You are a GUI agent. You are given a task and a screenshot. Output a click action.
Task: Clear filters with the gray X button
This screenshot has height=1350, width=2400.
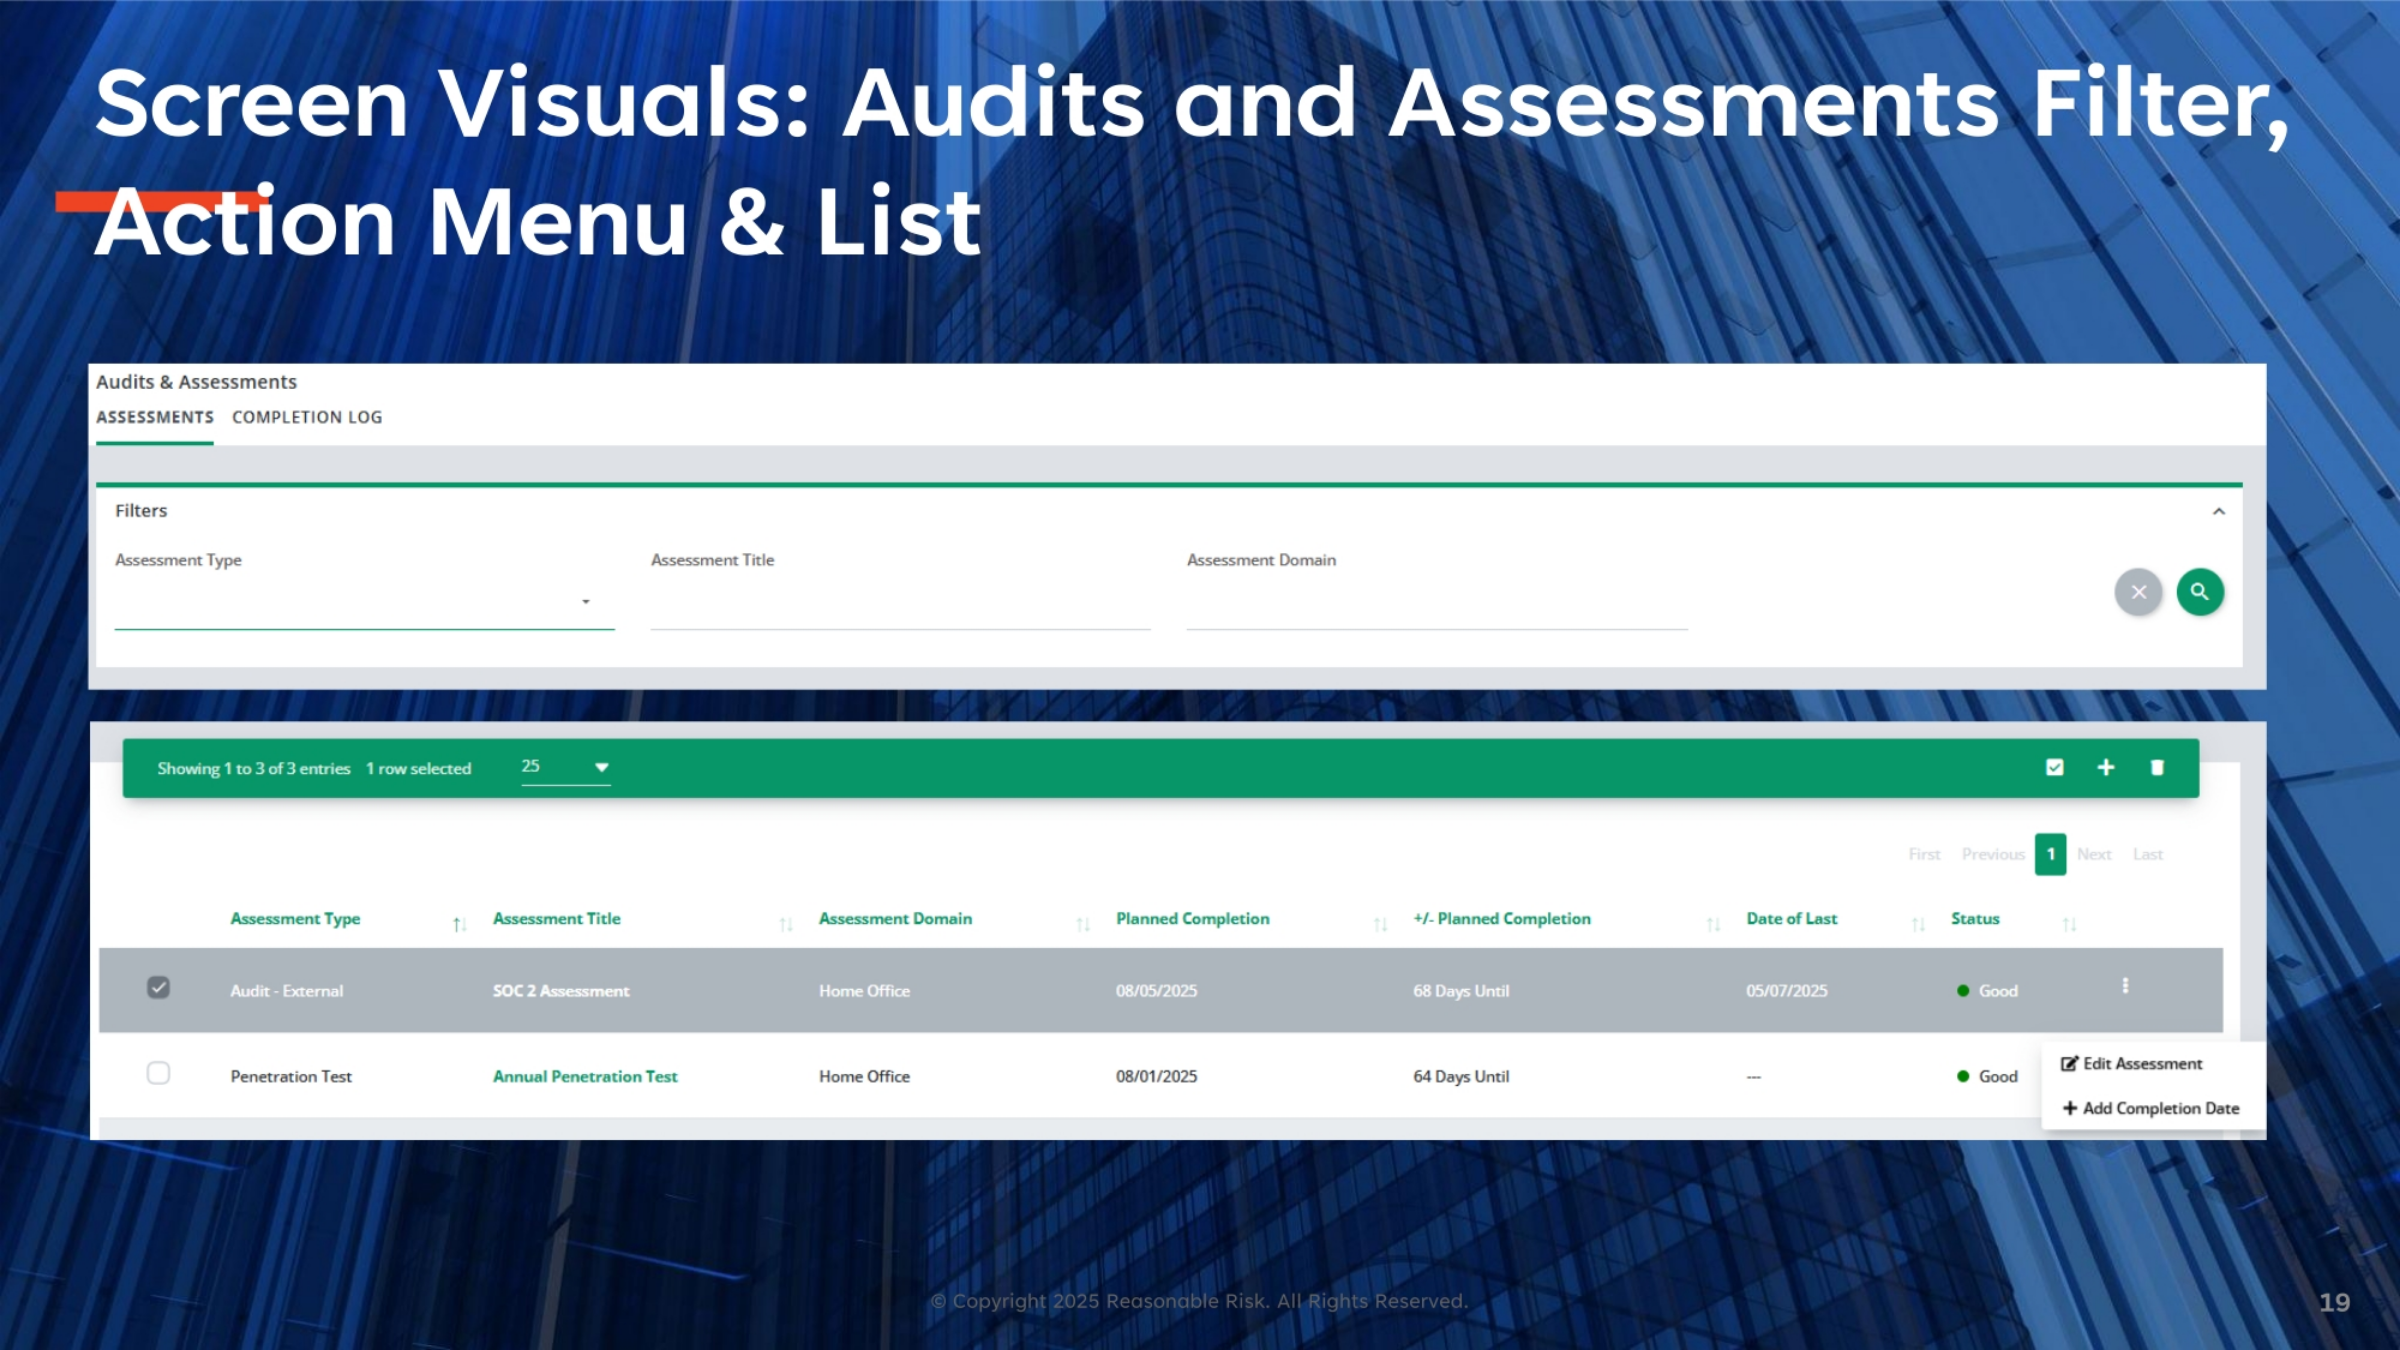(x=2138, y=592)
